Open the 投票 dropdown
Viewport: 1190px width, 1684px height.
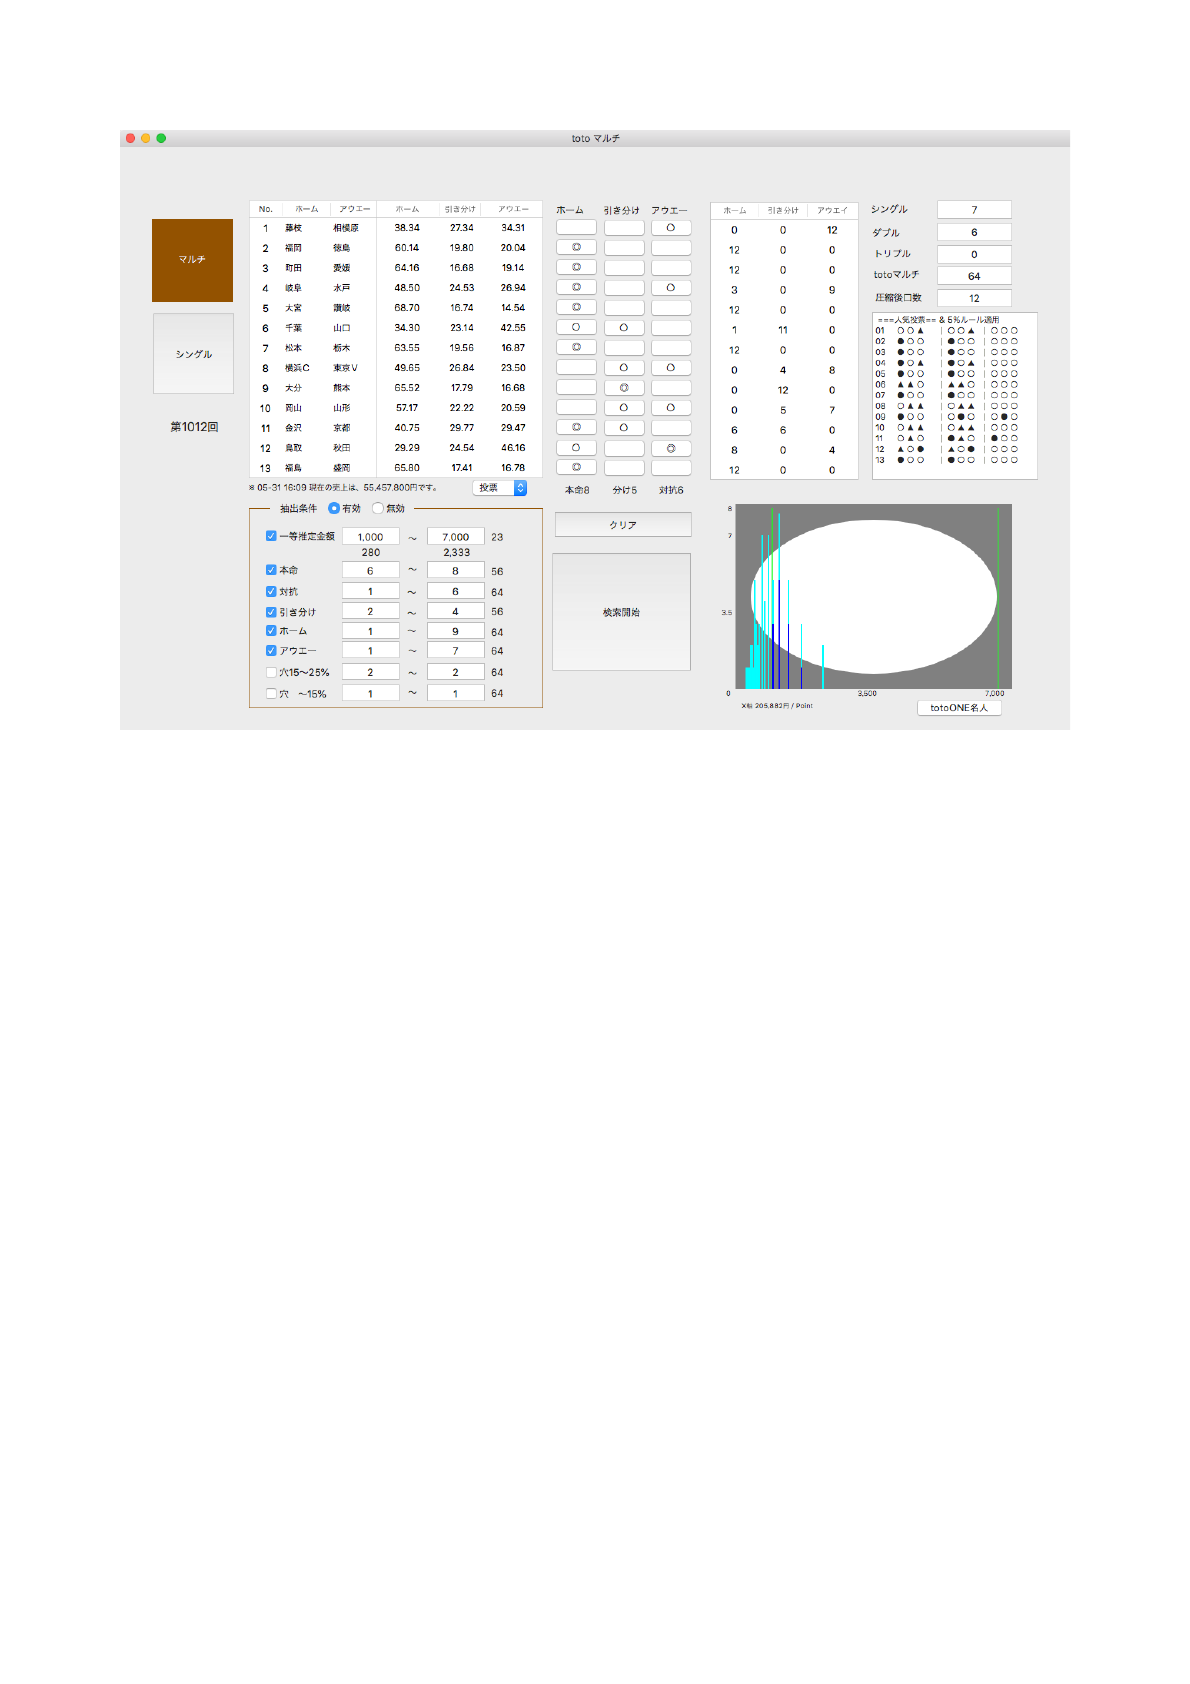point(500,488)
